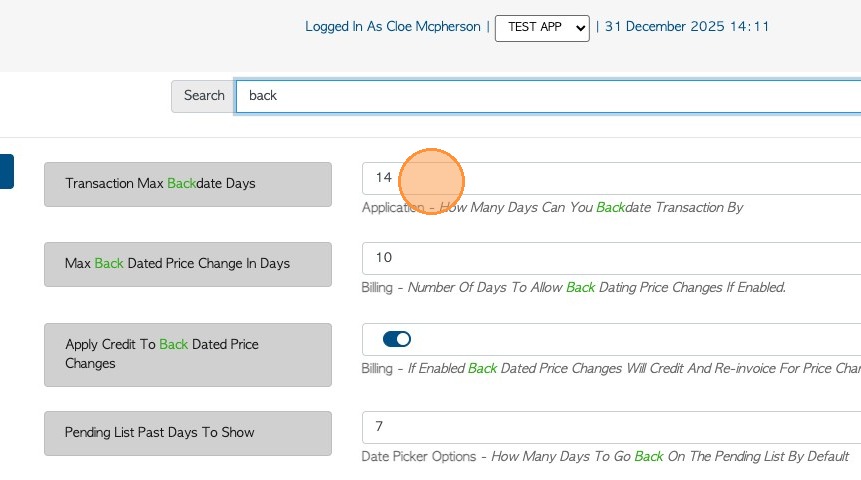Toggle the Apply Credit To Back Dated switch

(x=397, y=339)
